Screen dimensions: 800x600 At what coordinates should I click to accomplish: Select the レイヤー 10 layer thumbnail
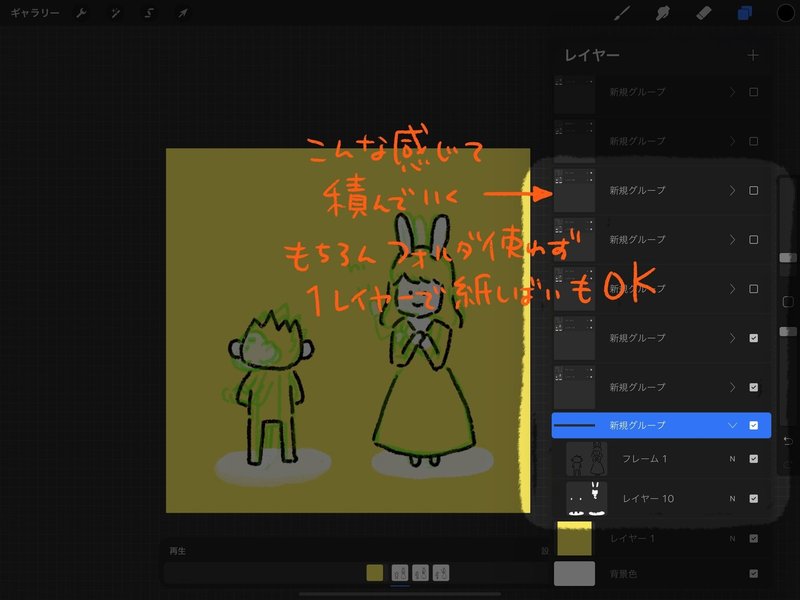(586, 498)
